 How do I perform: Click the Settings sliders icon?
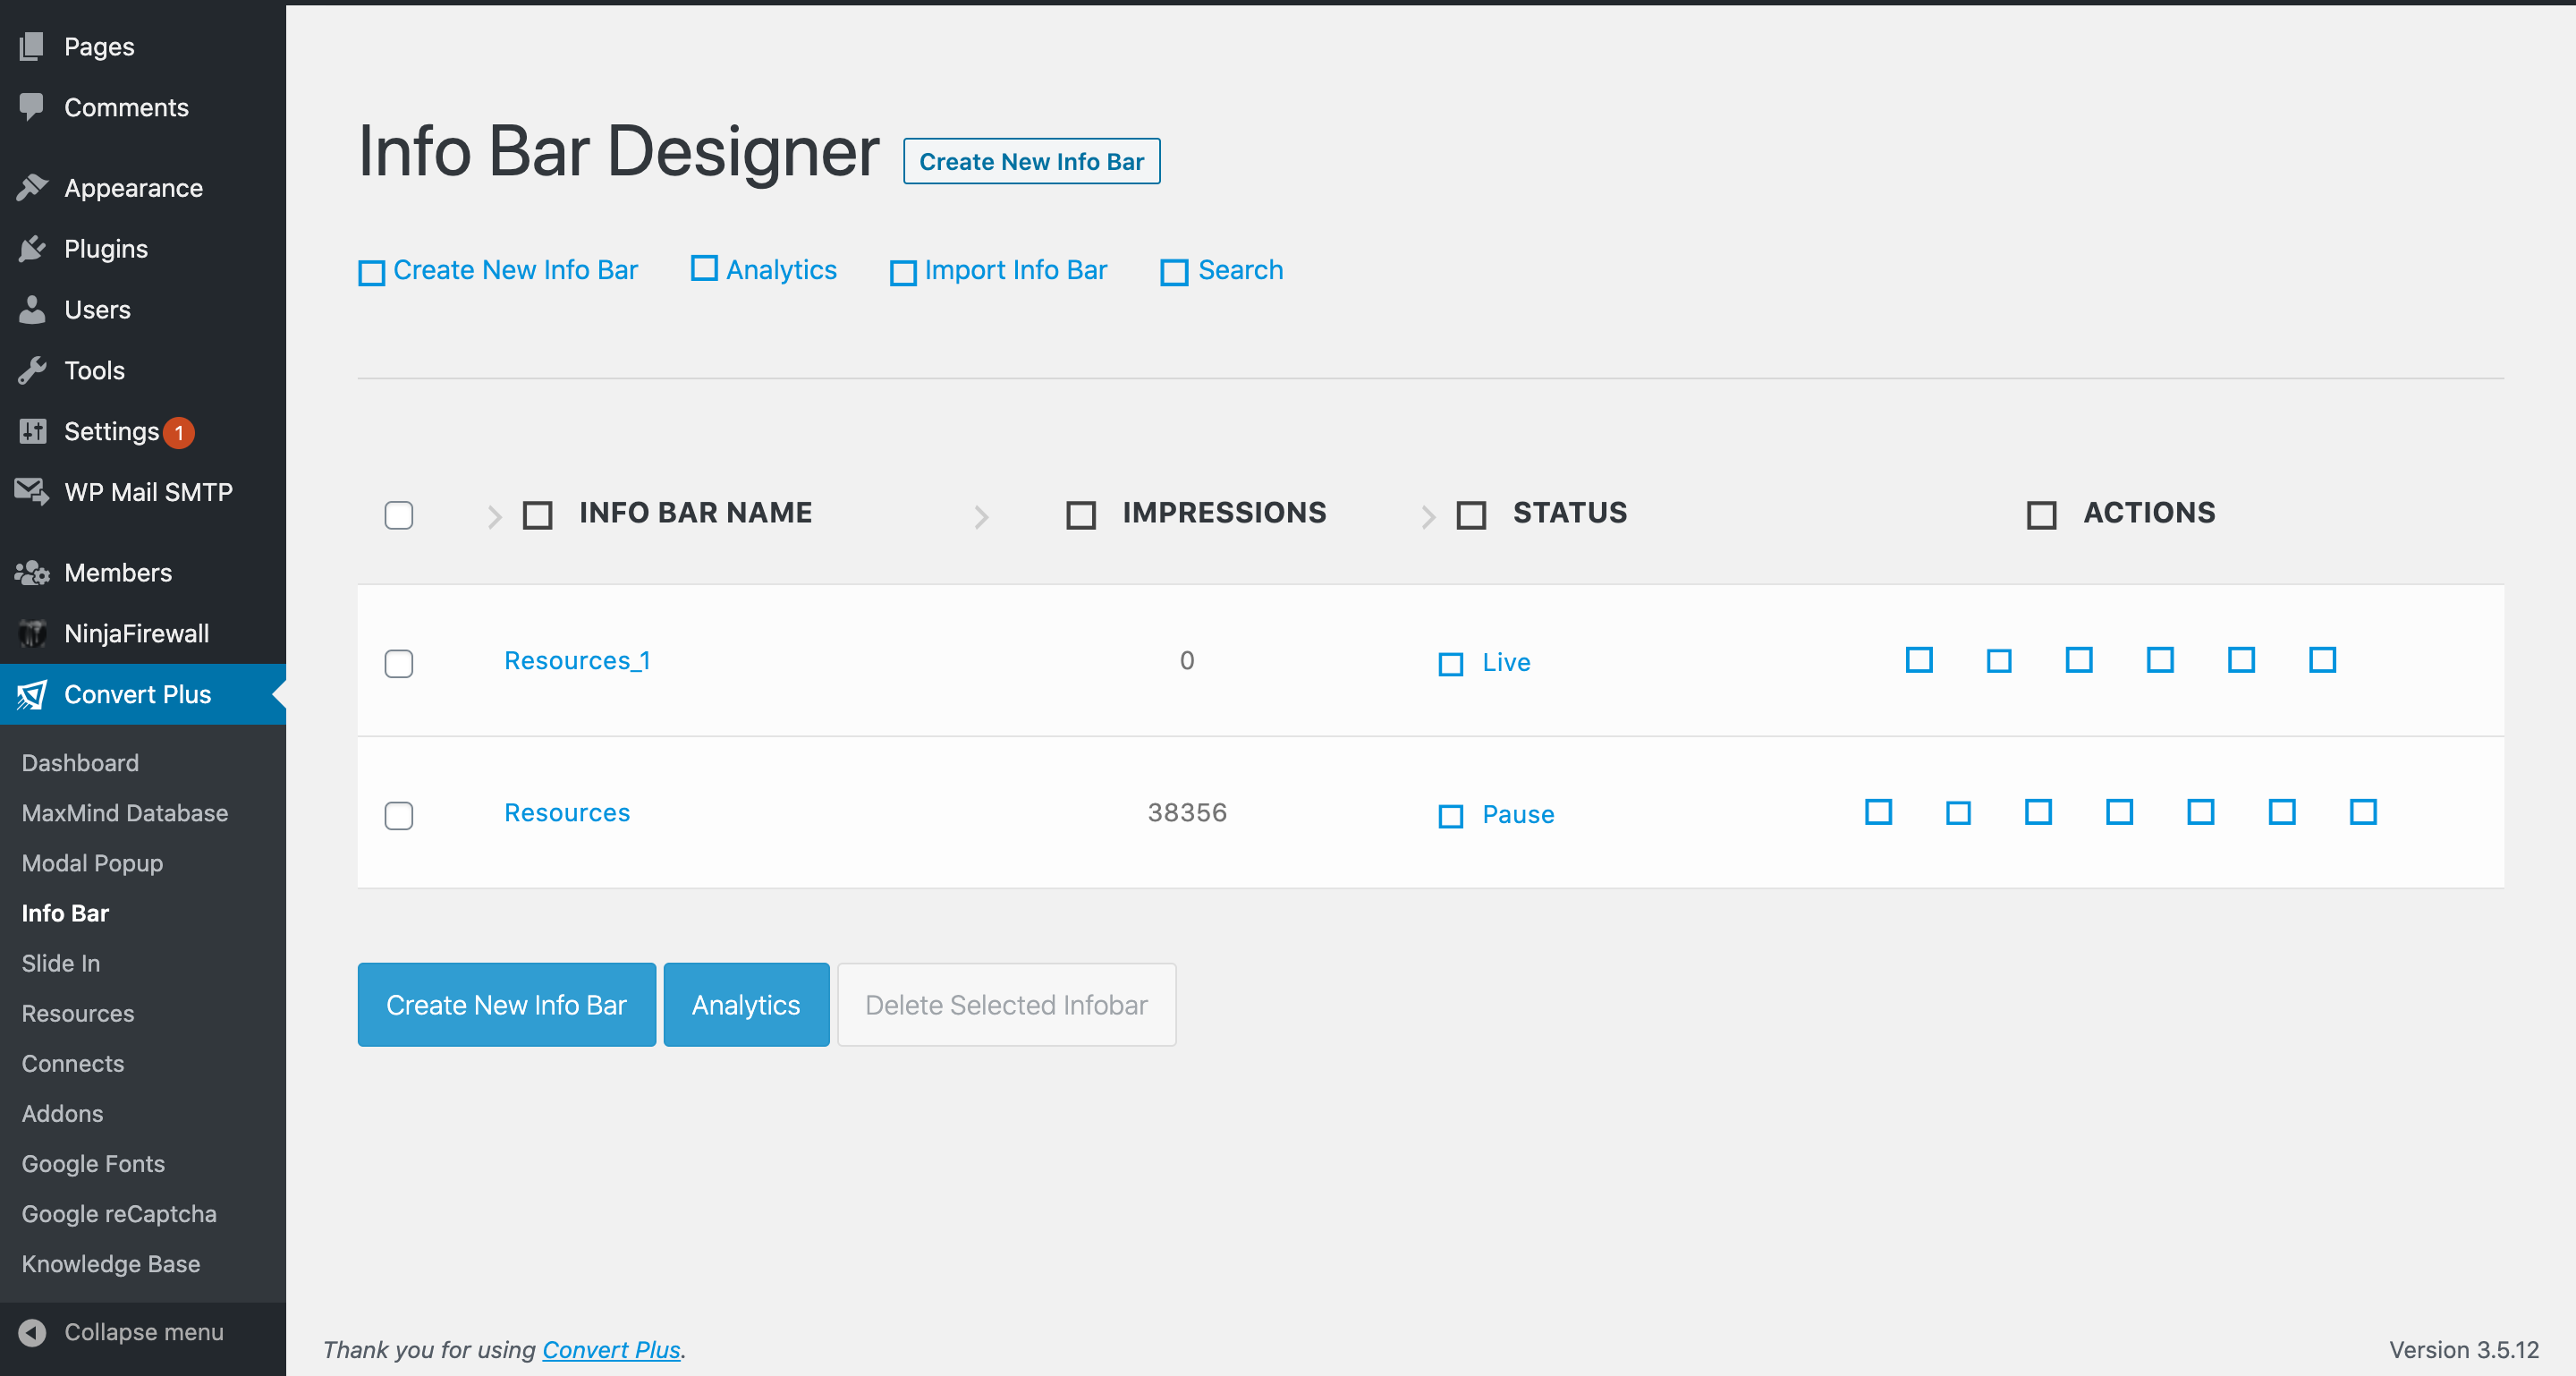32,431
